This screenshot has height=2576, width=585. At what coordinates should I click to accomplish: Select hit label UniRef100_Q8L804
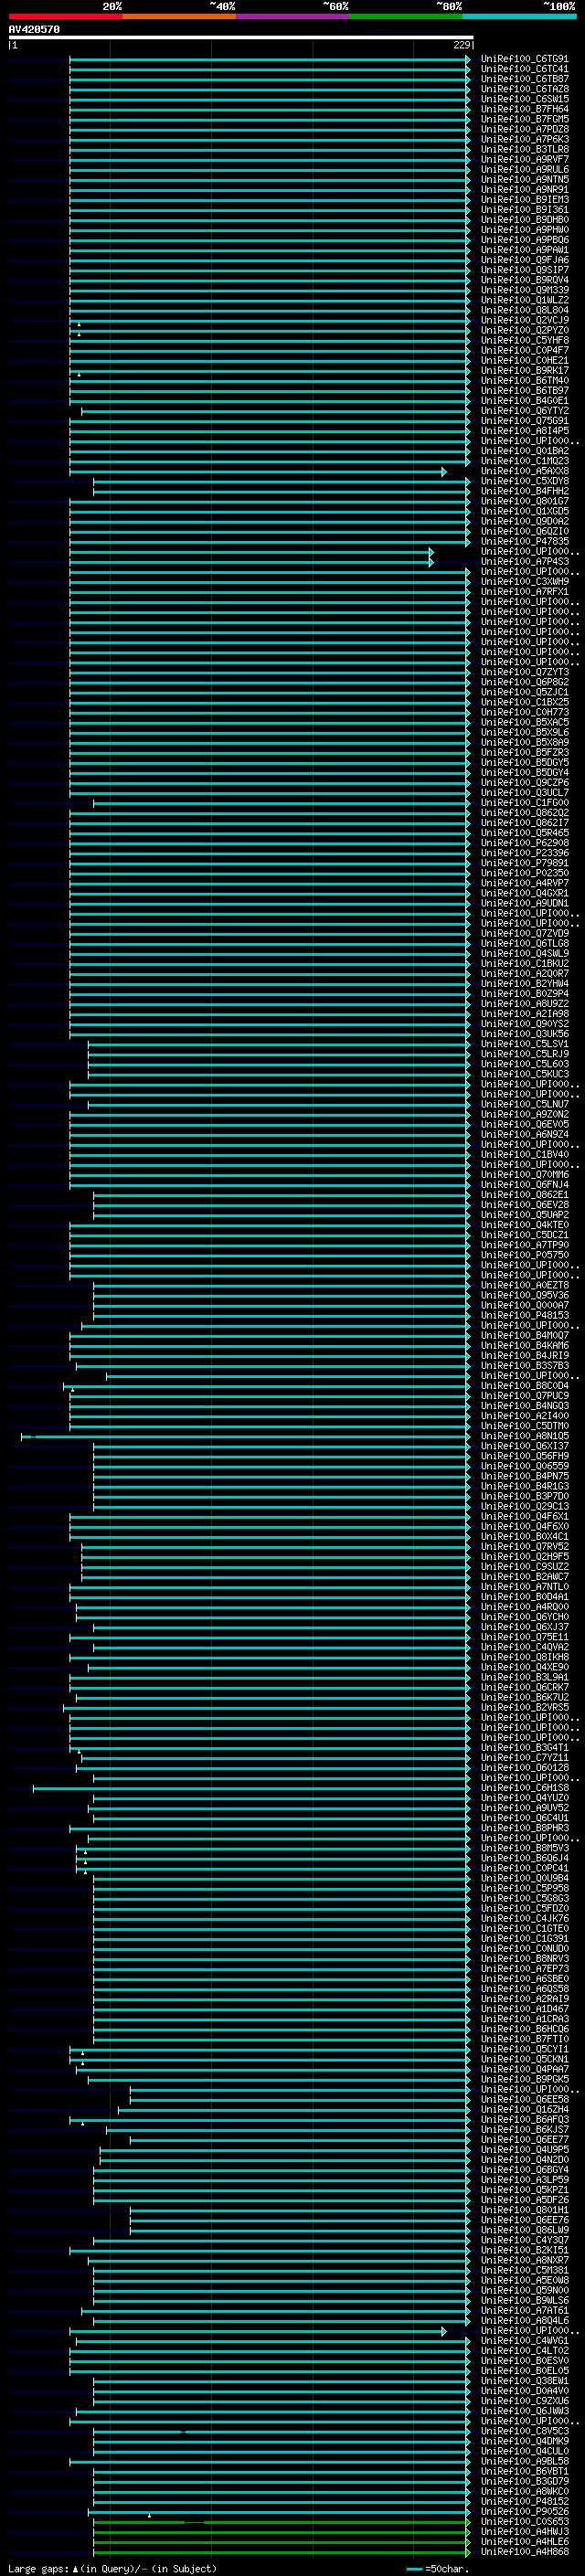pos(525,310)
